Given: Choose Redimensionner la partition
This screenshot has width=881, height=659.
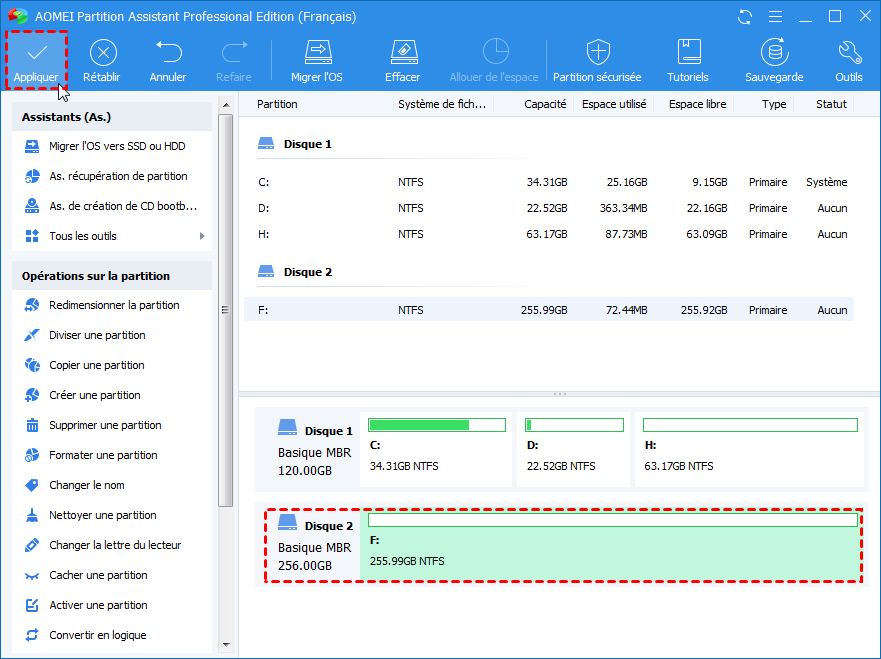Looking at the screenshot, I should click(x=114, y=305).
